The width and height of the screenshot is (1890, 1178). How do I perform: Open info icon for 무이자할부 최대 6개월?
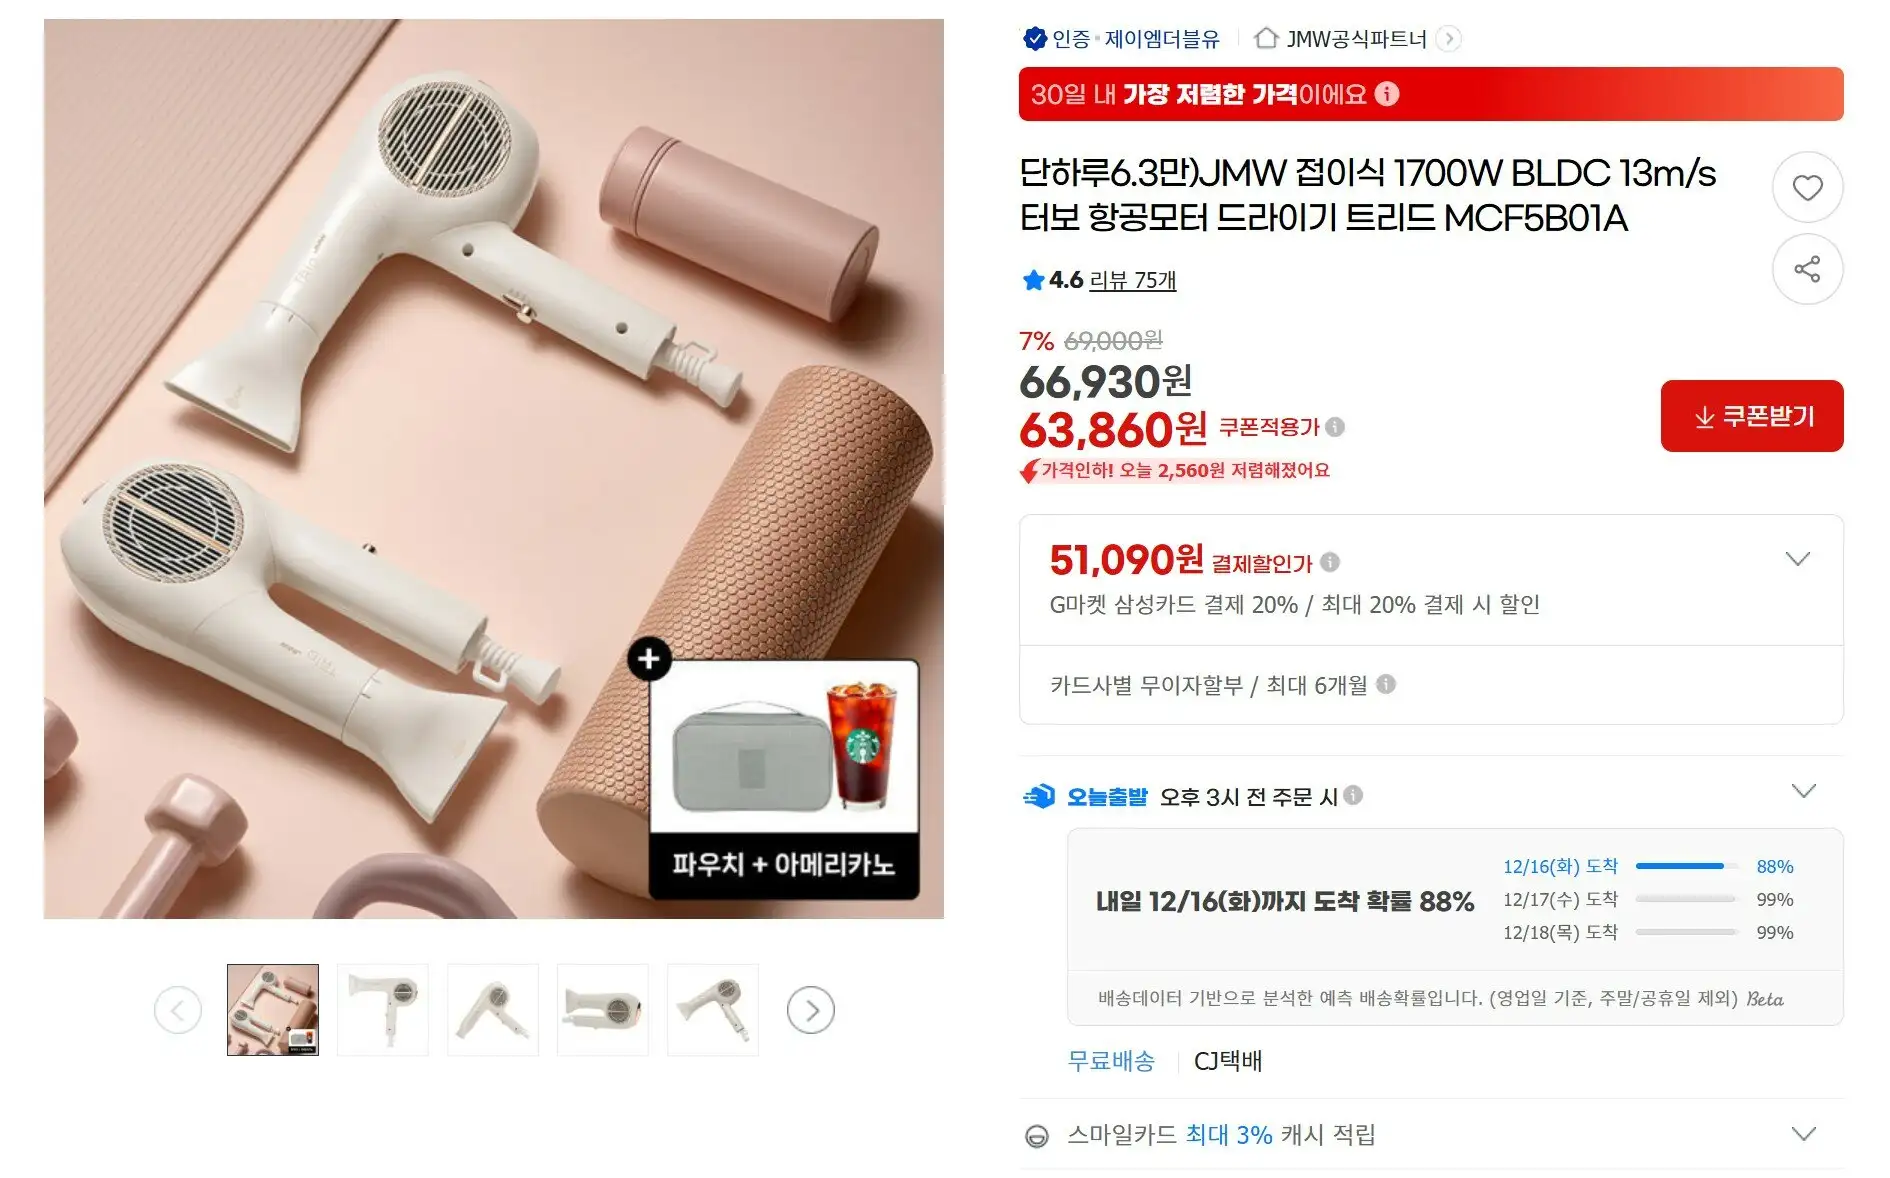click(x=1386, y=684)
